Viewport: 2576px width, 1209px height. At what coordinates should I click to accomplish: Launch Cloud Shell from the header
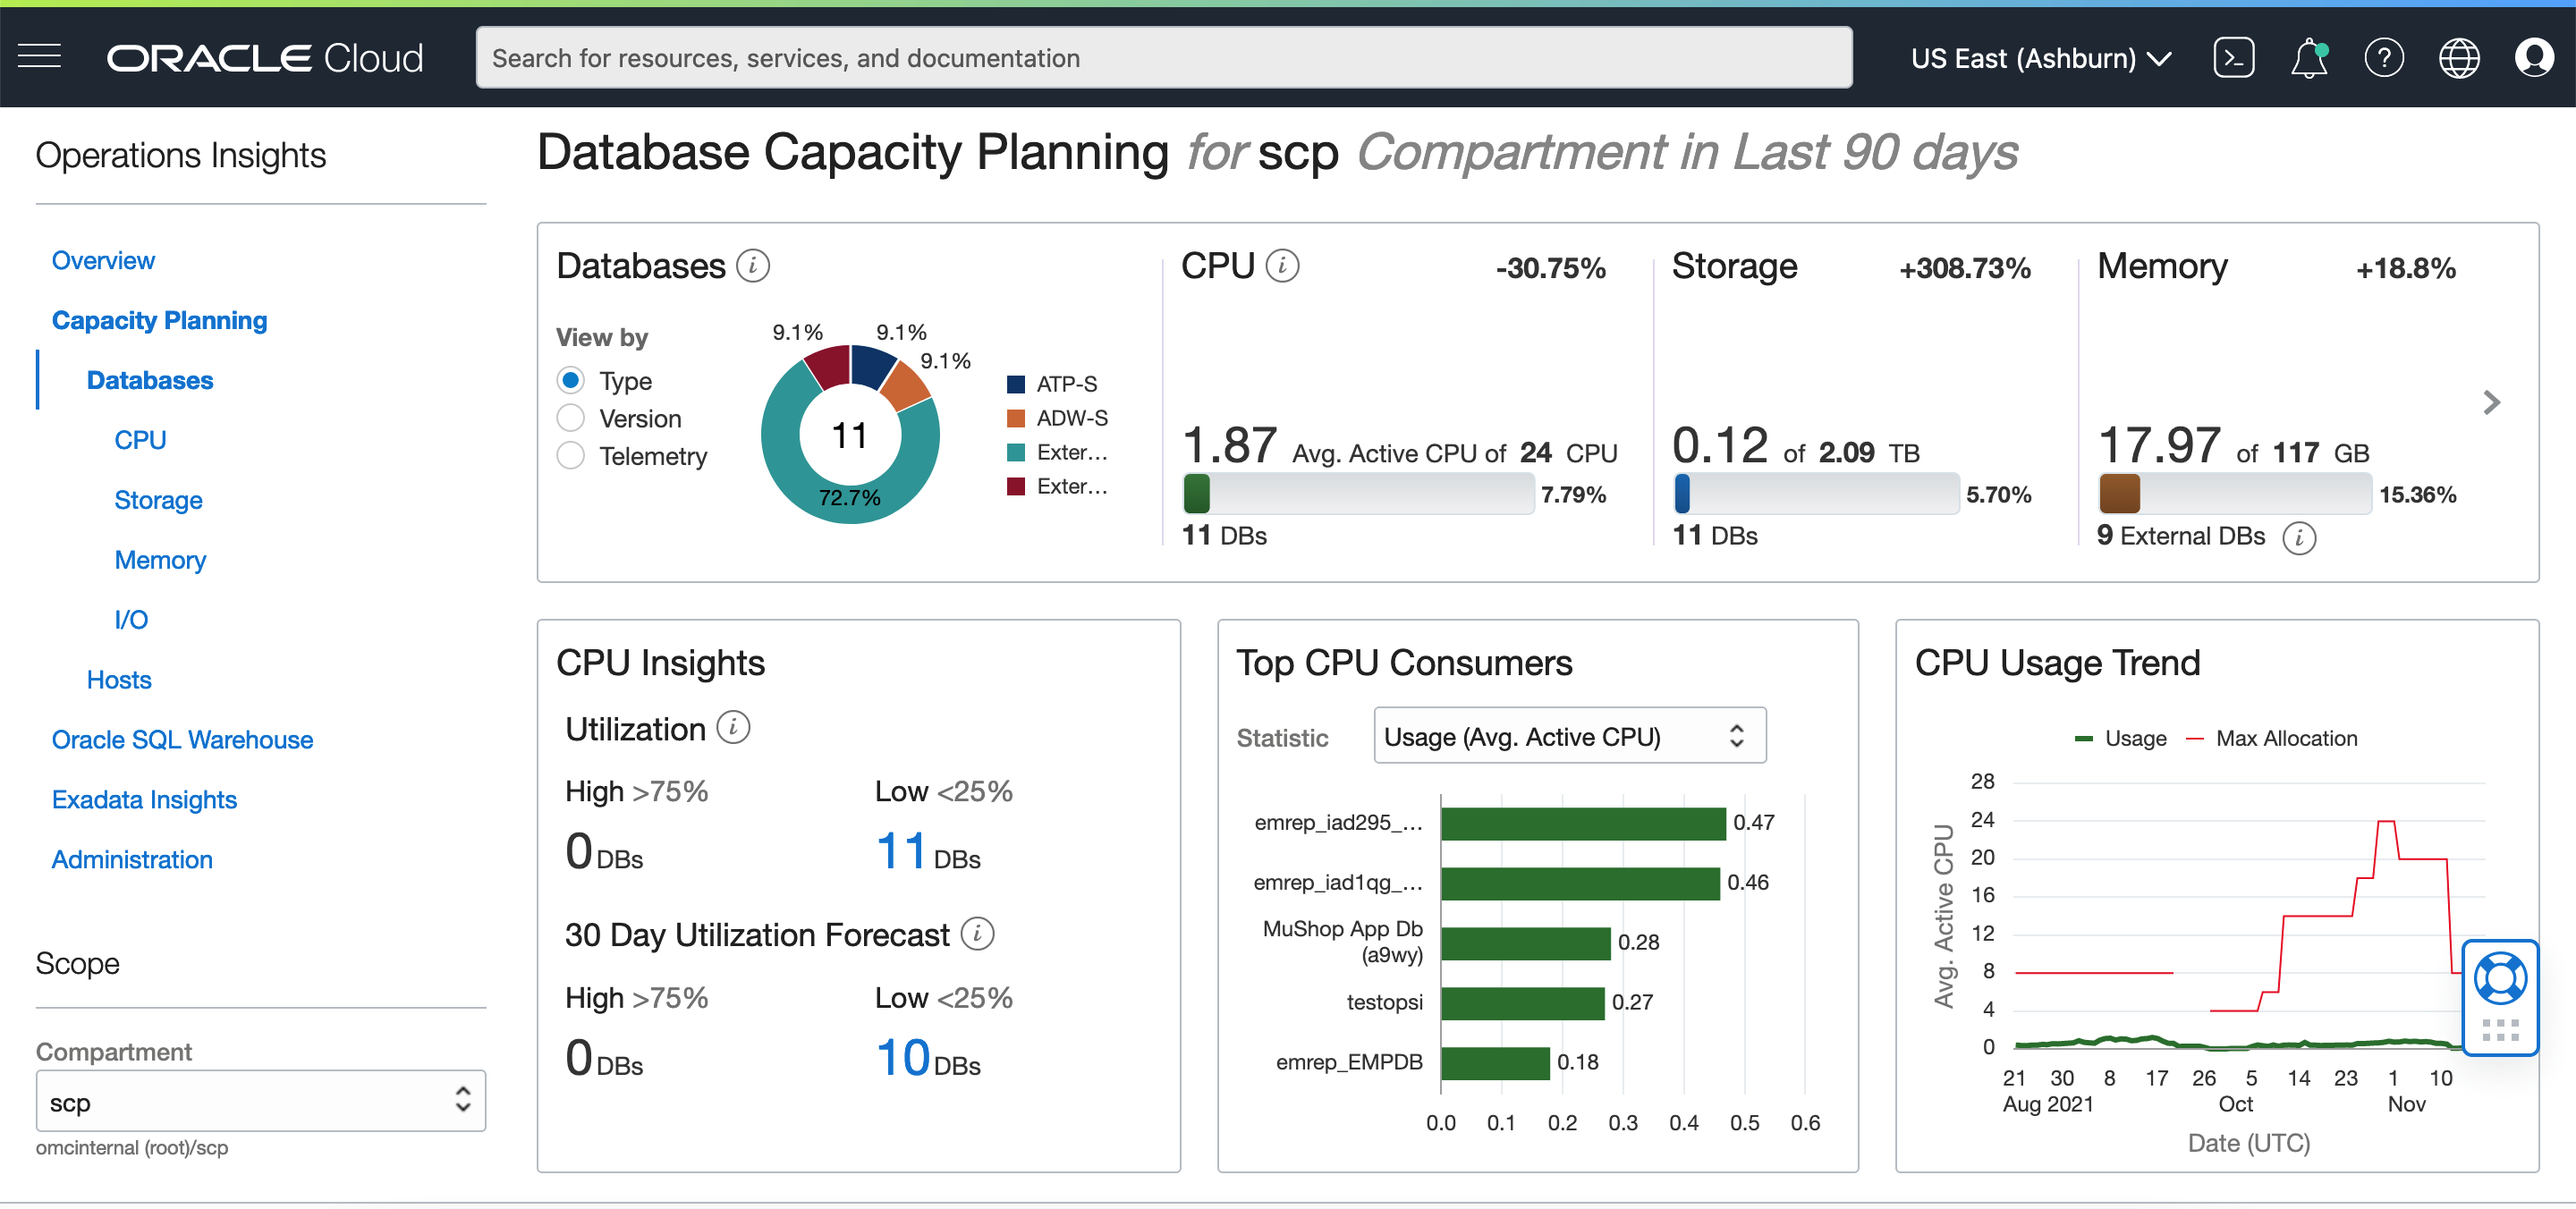pyautogui.click(x=2233, y=58)
